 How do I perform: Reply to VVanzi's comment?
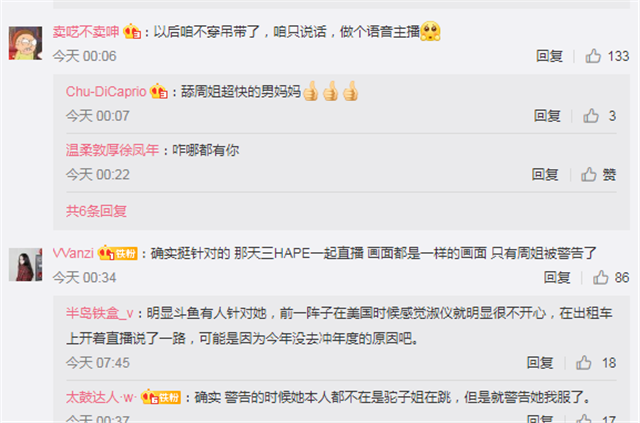[x=557, y=278]
